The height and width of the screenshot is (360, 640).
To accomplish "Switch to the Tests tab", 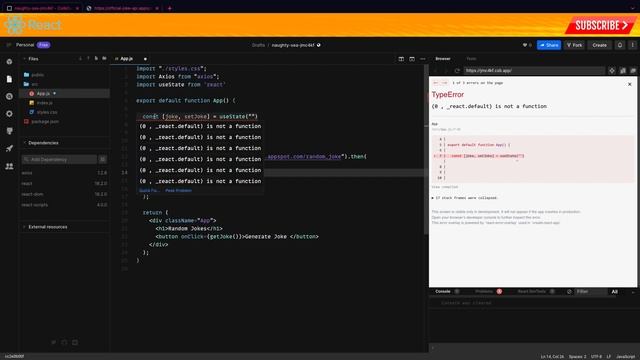I will 471,59.
